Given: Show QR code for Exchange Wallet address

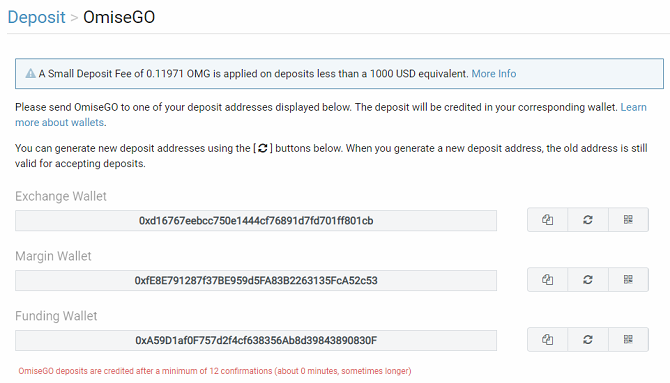Looking at the screenshot, I should 628,220.
